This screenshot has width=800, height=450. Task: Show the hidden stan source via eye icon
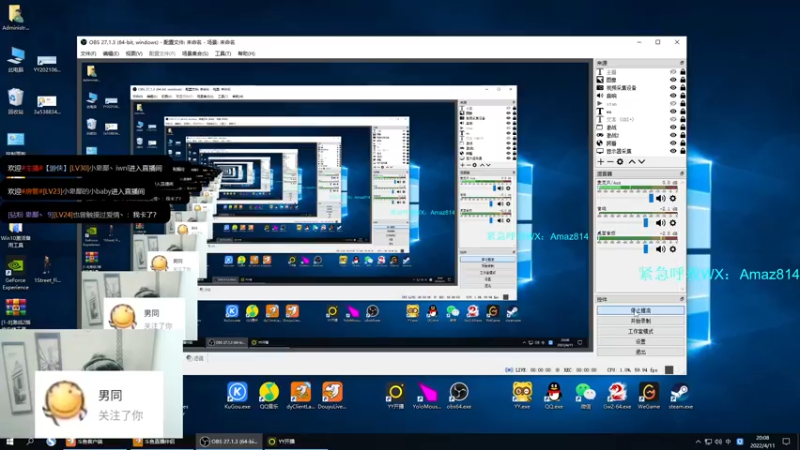tap(673, 104)
